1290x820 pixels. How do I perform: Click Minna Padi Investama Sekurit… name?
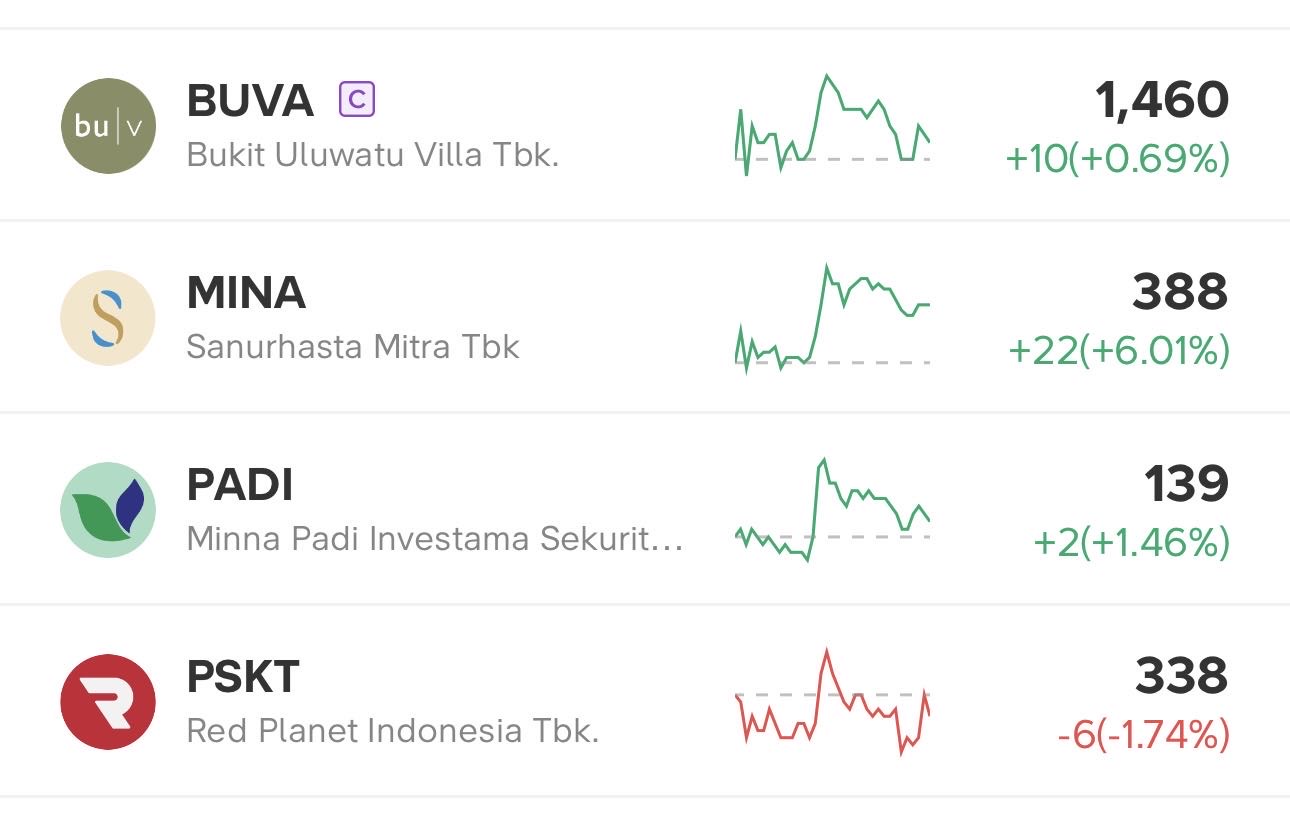tap(435, 539)
